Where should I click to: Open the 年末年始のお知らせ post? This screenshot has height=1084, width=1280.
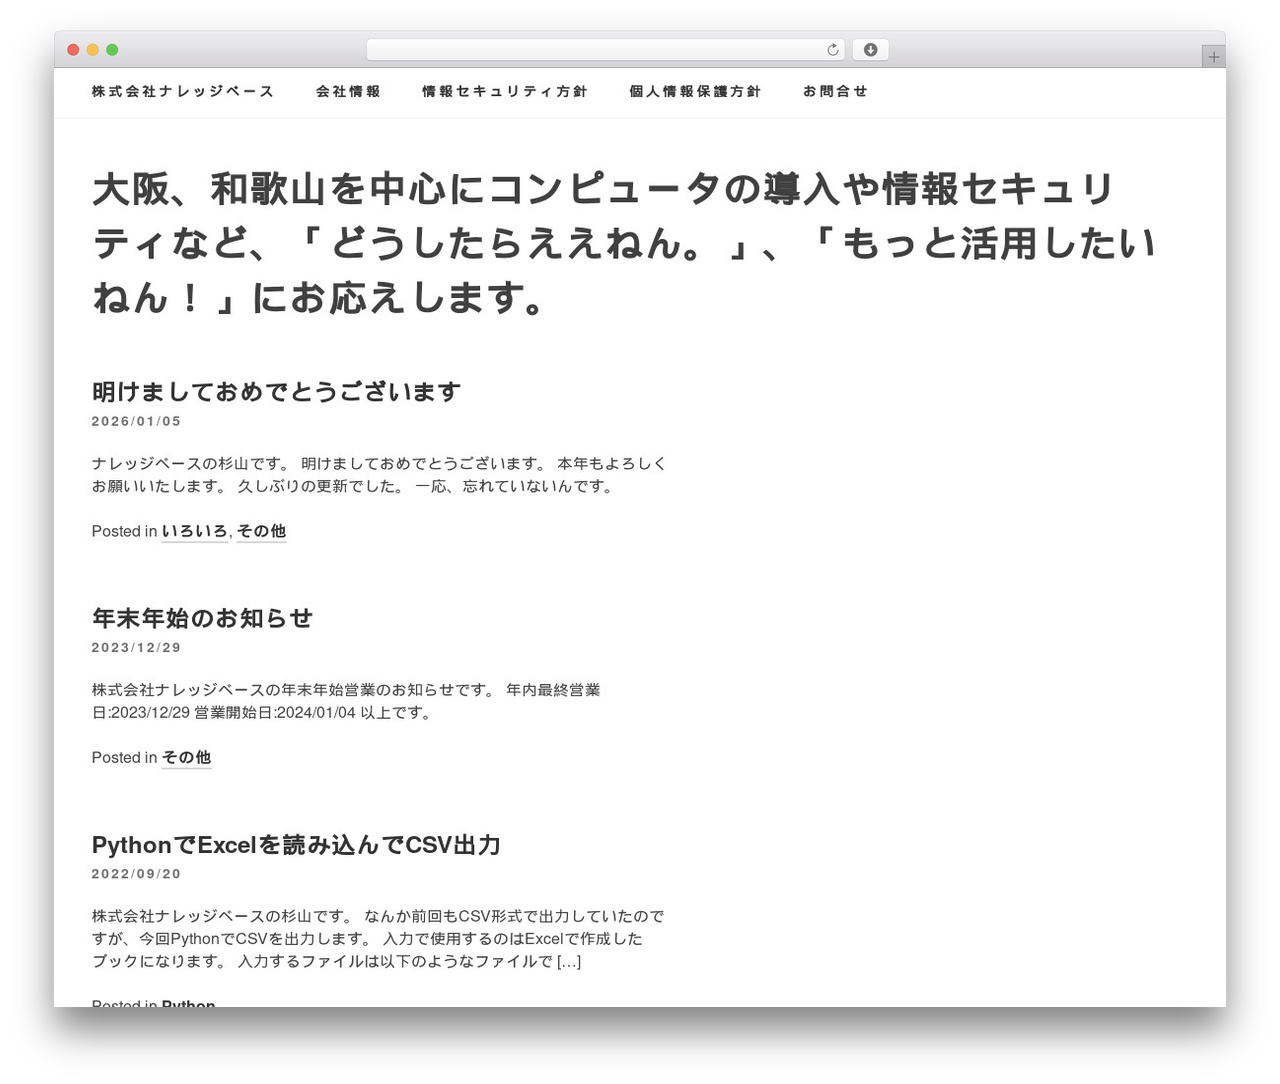click(202, 618)
